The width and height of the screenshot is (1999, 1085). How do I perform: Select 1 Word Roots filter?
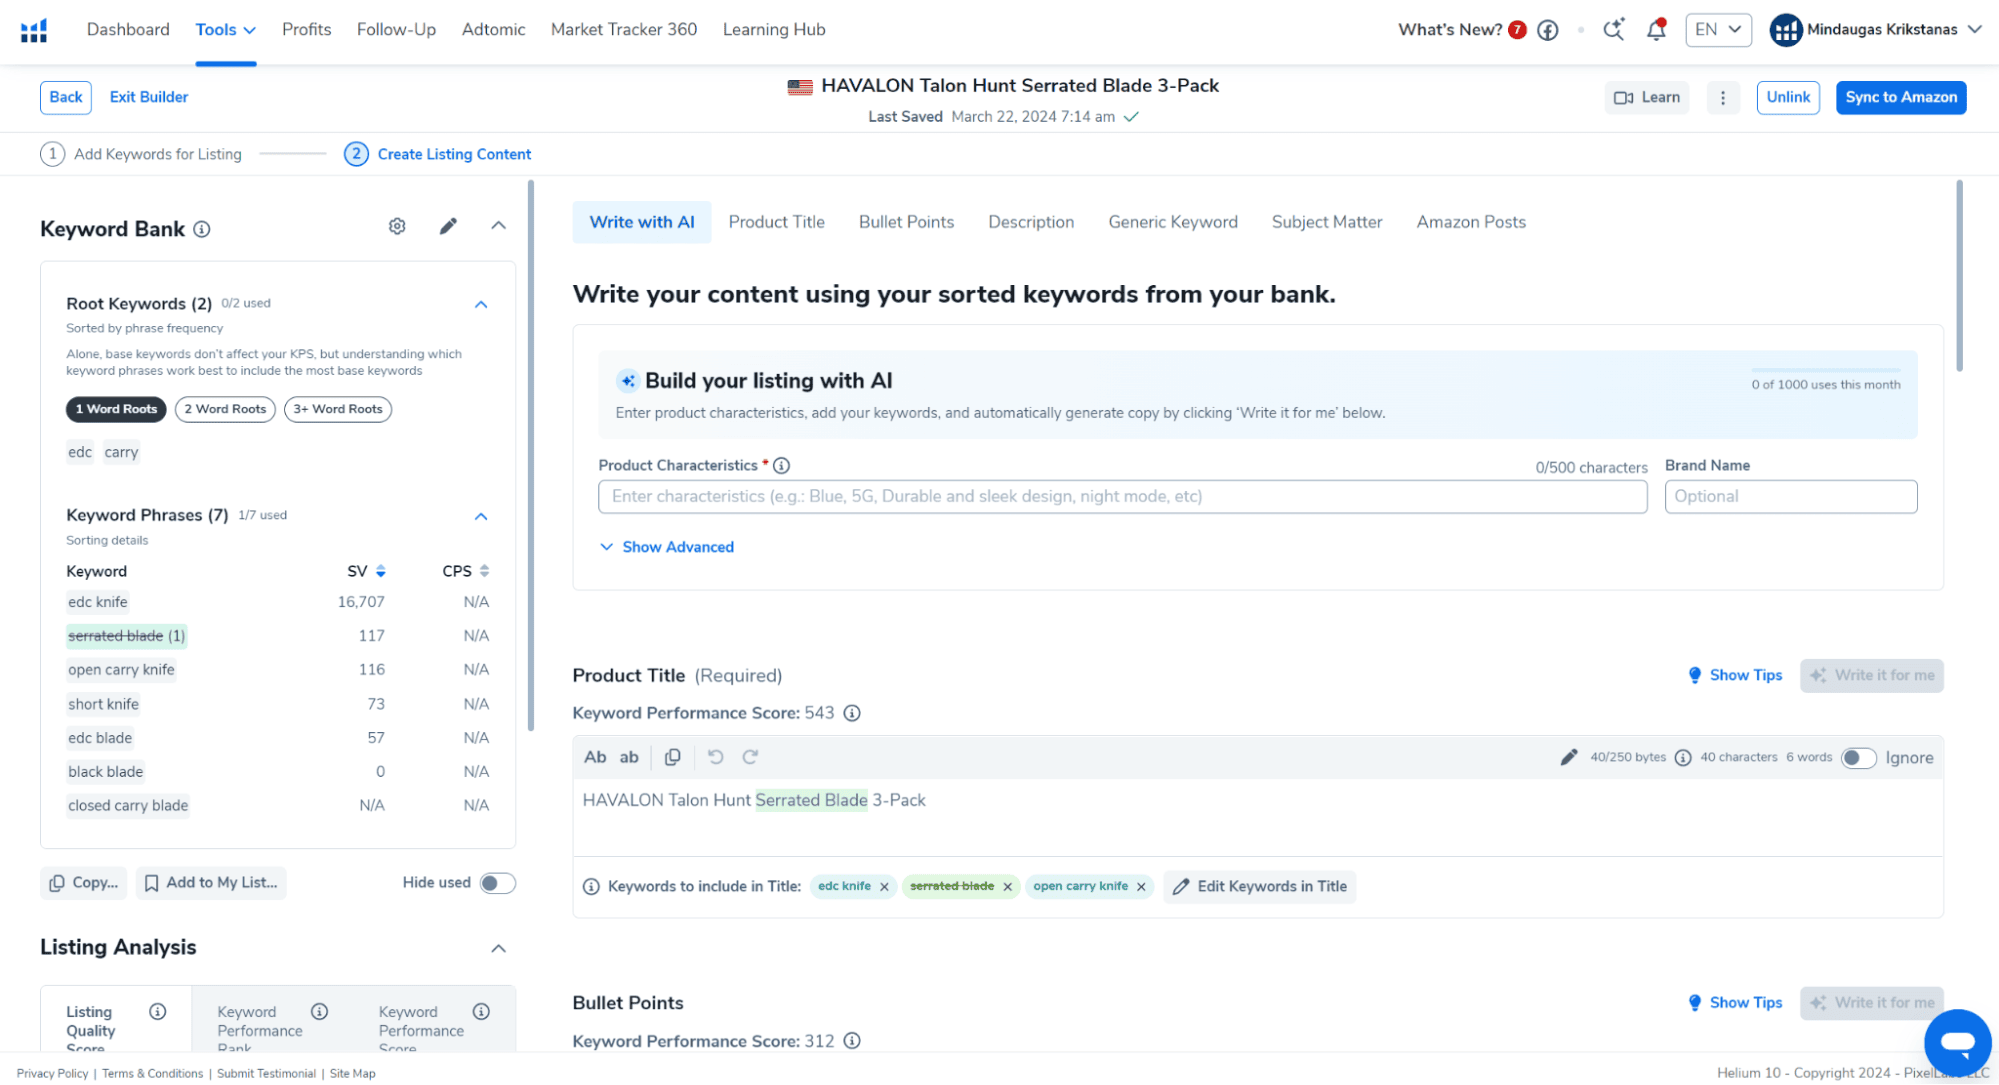pos(116,409)
